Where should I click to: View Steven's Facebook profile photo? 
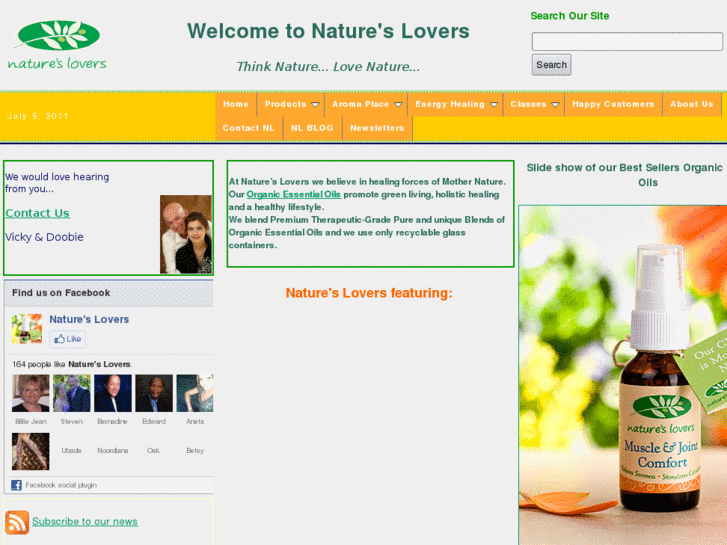coord(72,393)
